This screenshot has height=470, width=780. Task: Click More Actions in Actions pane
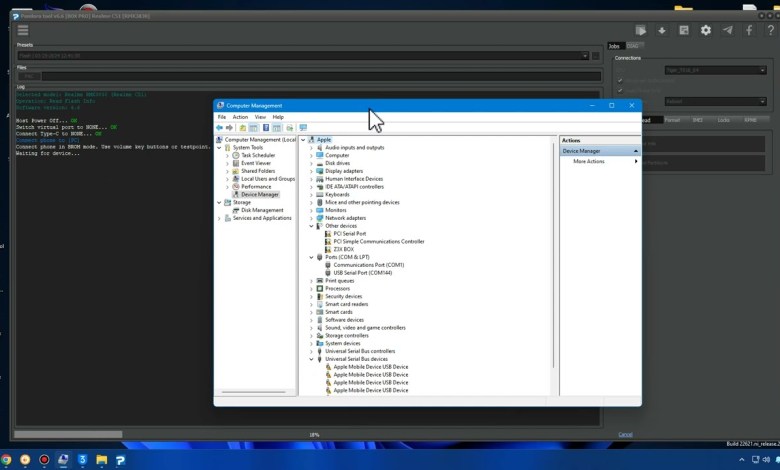(588, 161)
